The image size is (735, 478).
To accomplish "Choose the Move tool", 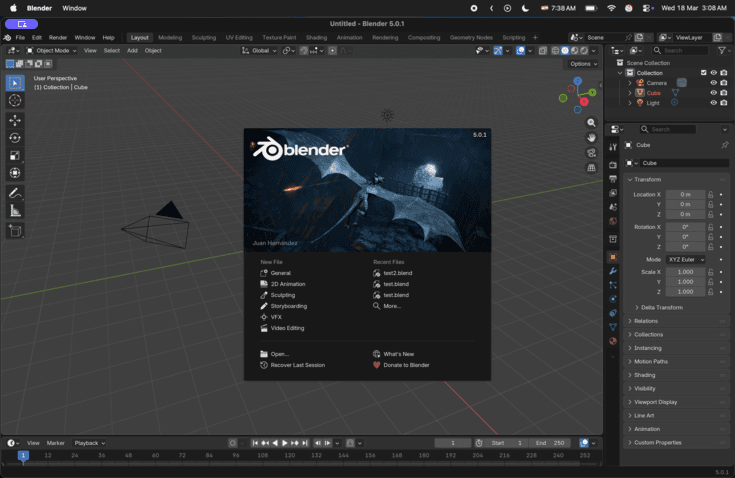I will click(15, 120).
